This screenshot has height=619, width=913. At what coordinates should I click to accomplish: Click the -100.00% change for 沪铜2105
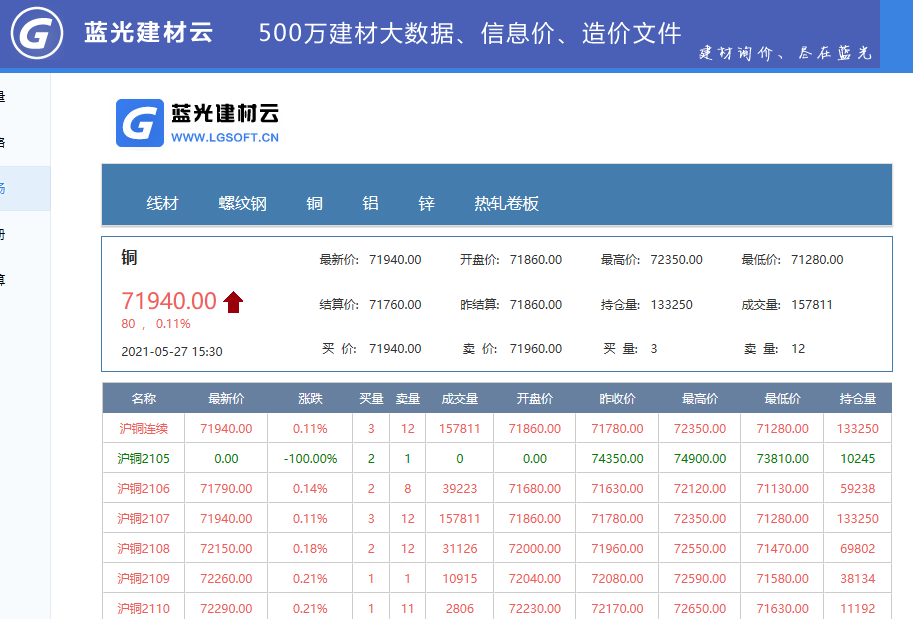310,459
